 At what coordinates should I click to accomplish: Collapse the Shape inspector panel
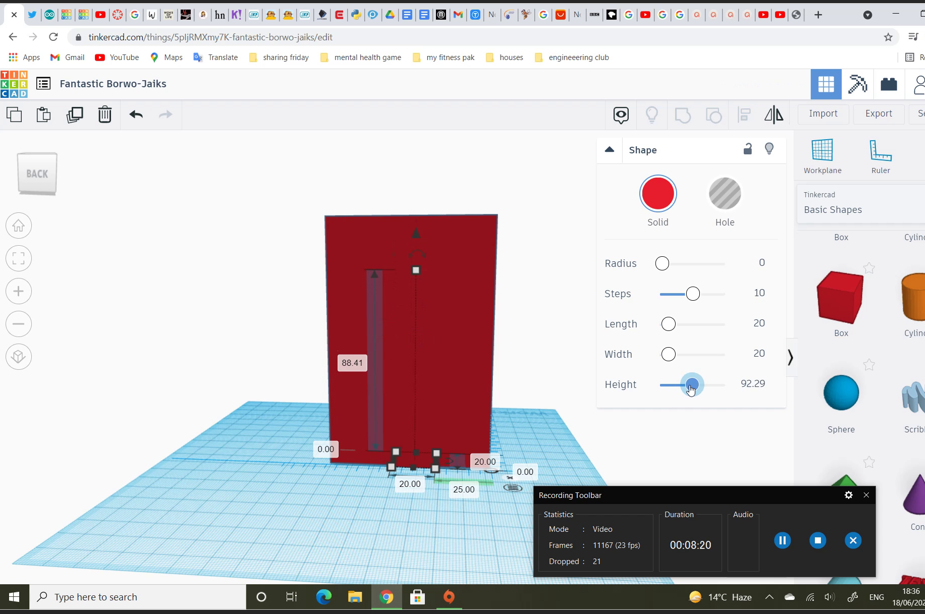(x=609, y=148)
